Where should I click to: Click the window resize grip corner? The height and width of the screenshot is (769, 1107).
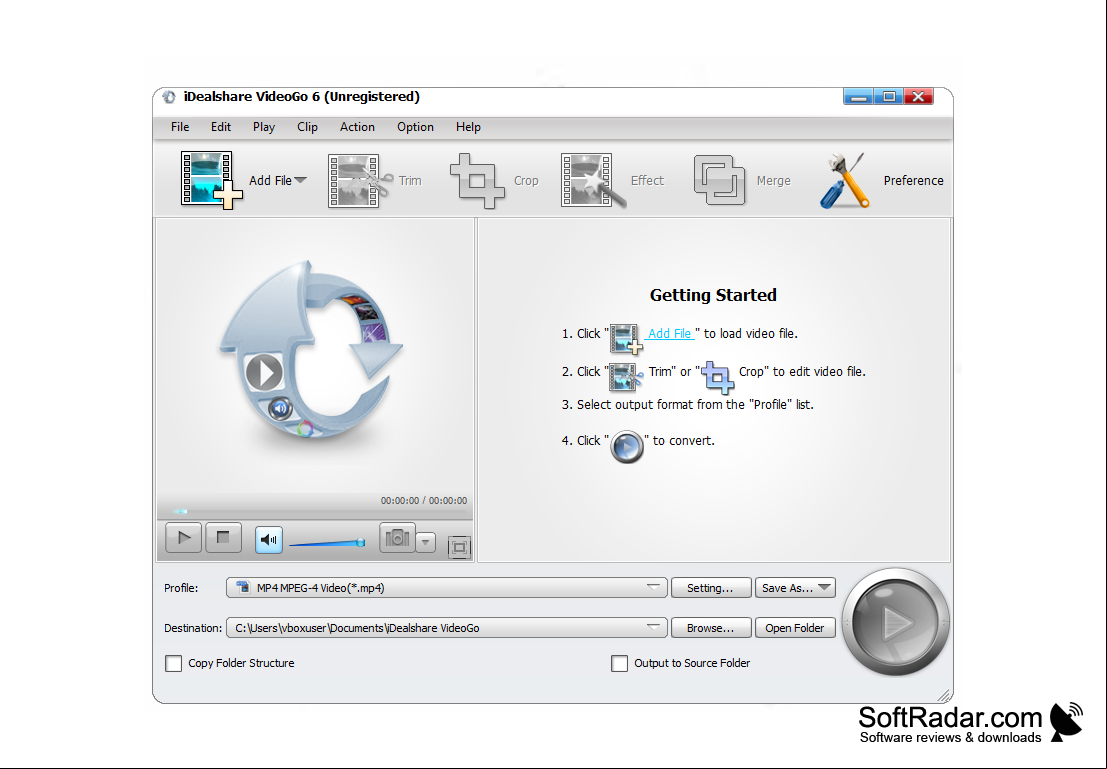944,695
